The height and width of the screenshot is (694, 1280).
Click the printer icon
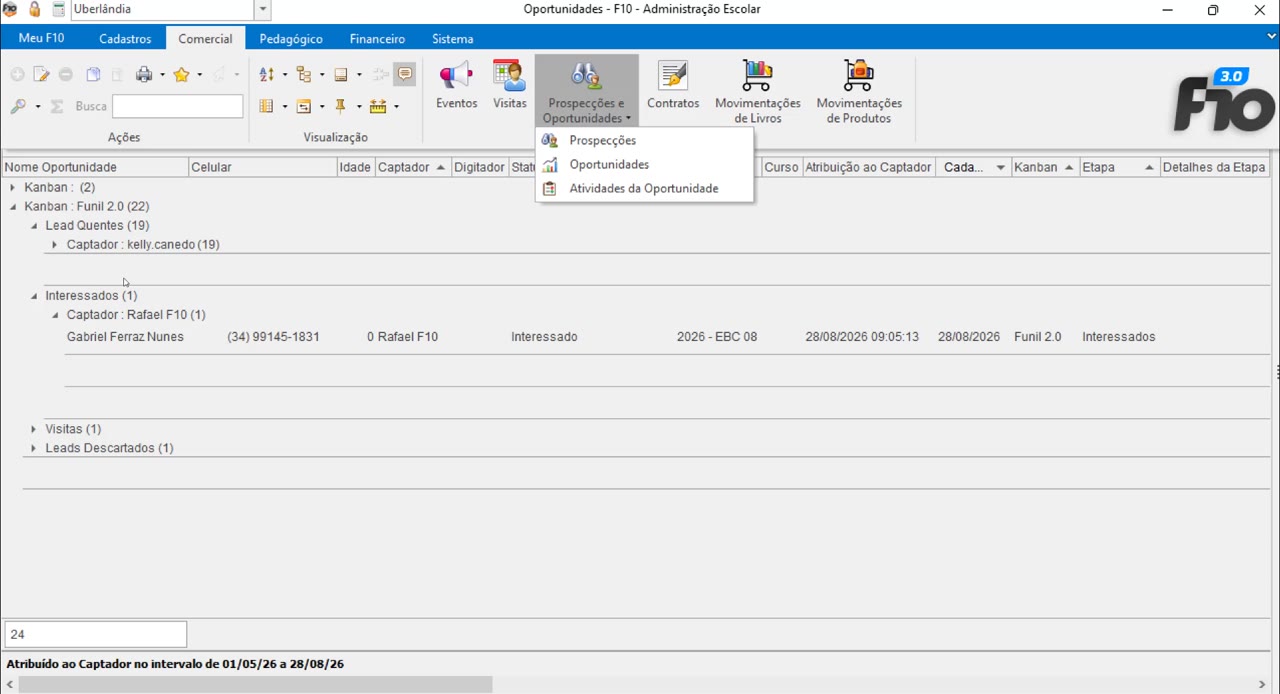point(144,75)
